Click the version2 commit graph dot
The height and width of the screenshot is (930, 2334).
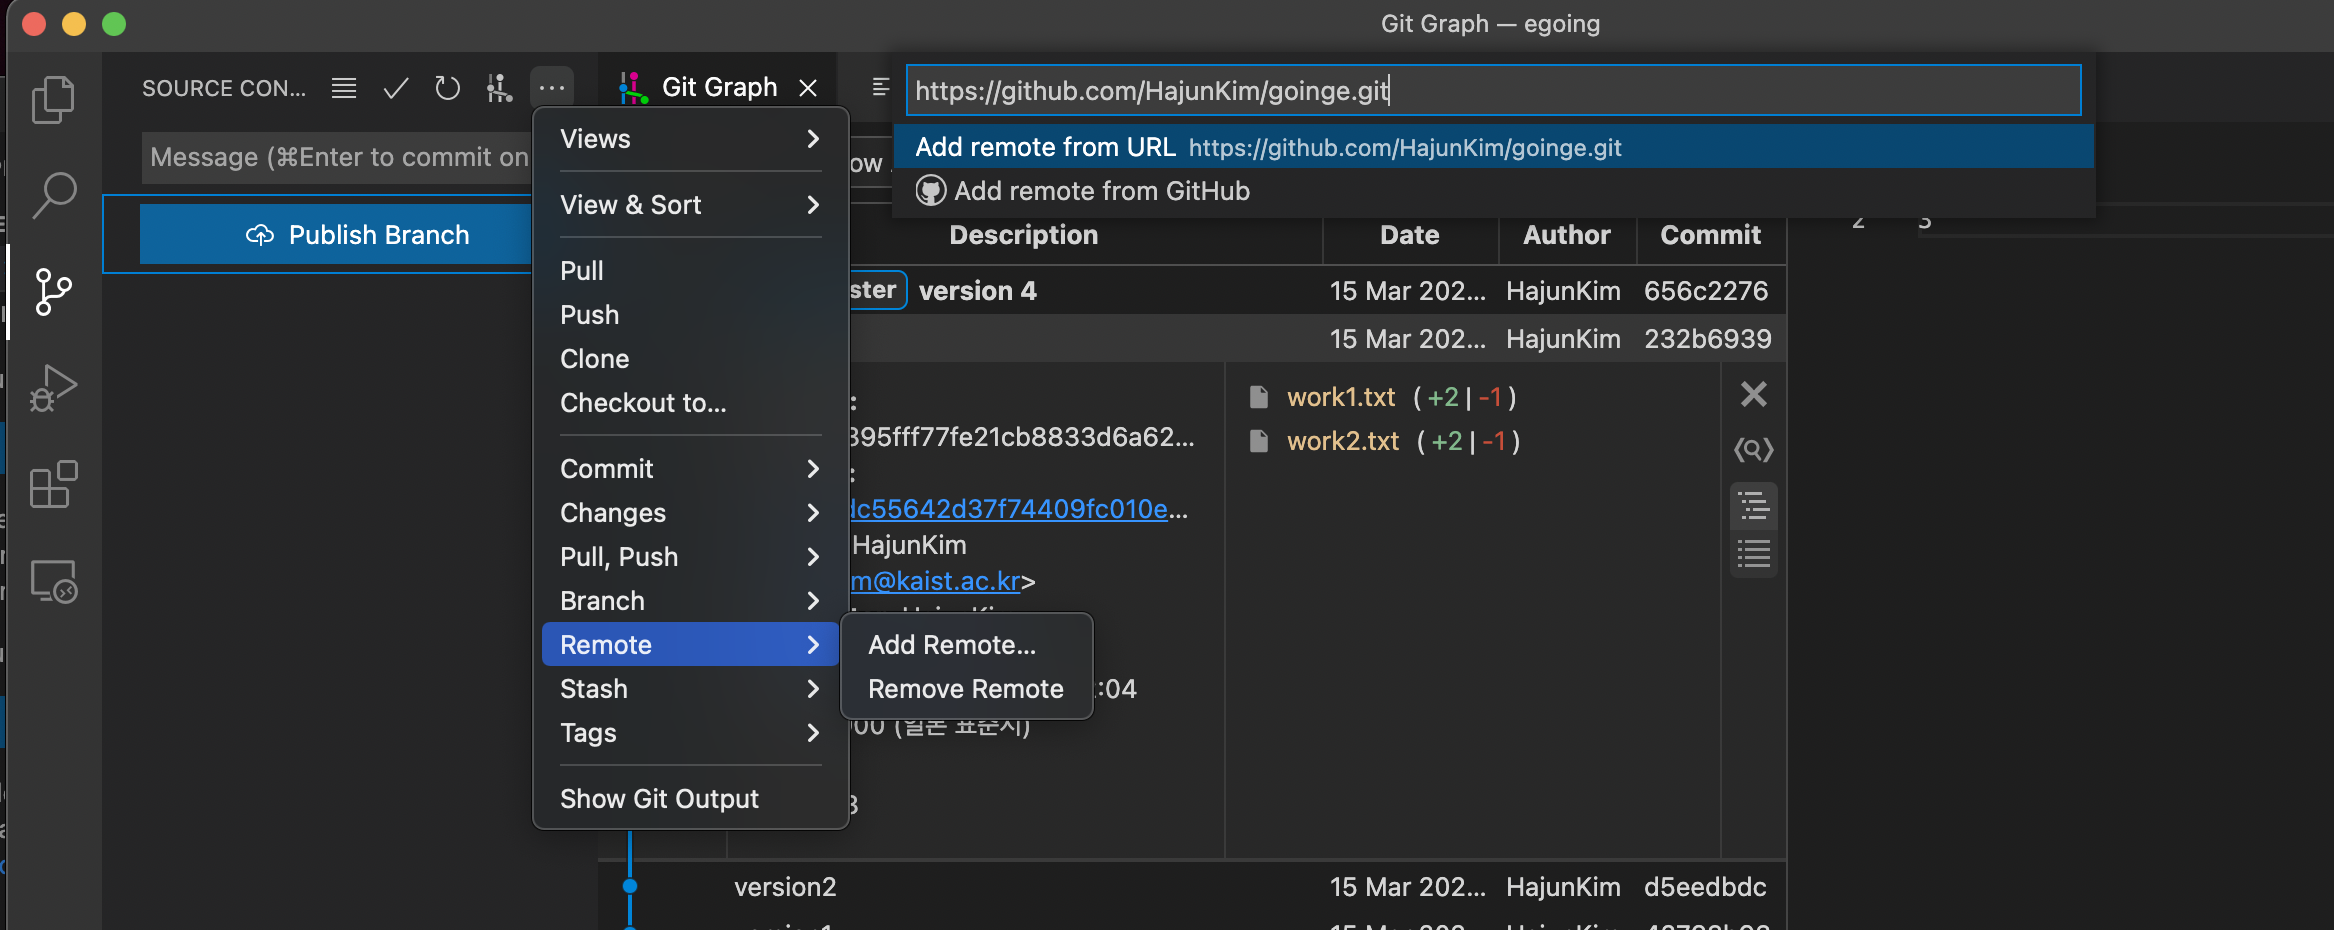click(x=629, y=886)
